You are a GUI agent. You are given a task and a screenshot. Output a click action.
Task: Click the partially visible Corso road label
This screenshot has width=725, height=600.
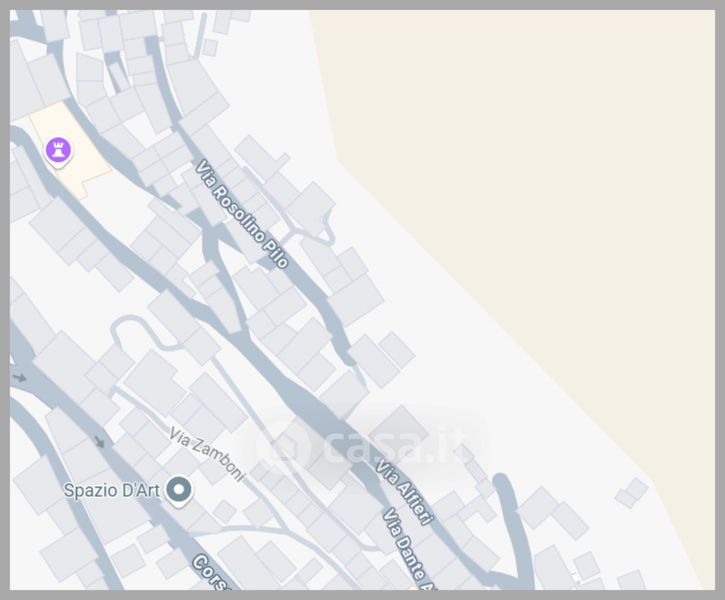(212, 572)
